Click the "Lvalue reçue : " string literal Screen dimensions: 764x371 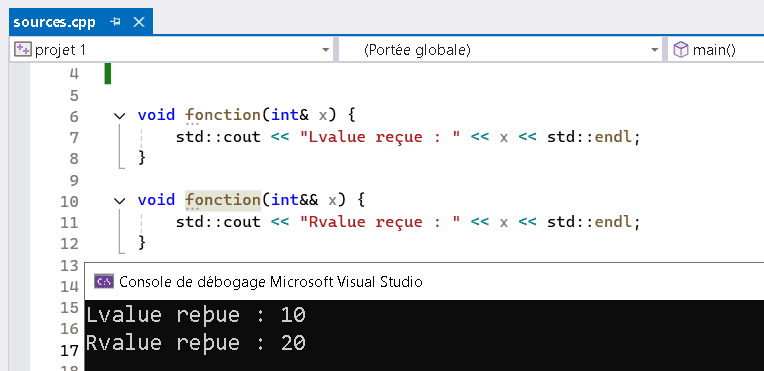click(x=380, y=137)
